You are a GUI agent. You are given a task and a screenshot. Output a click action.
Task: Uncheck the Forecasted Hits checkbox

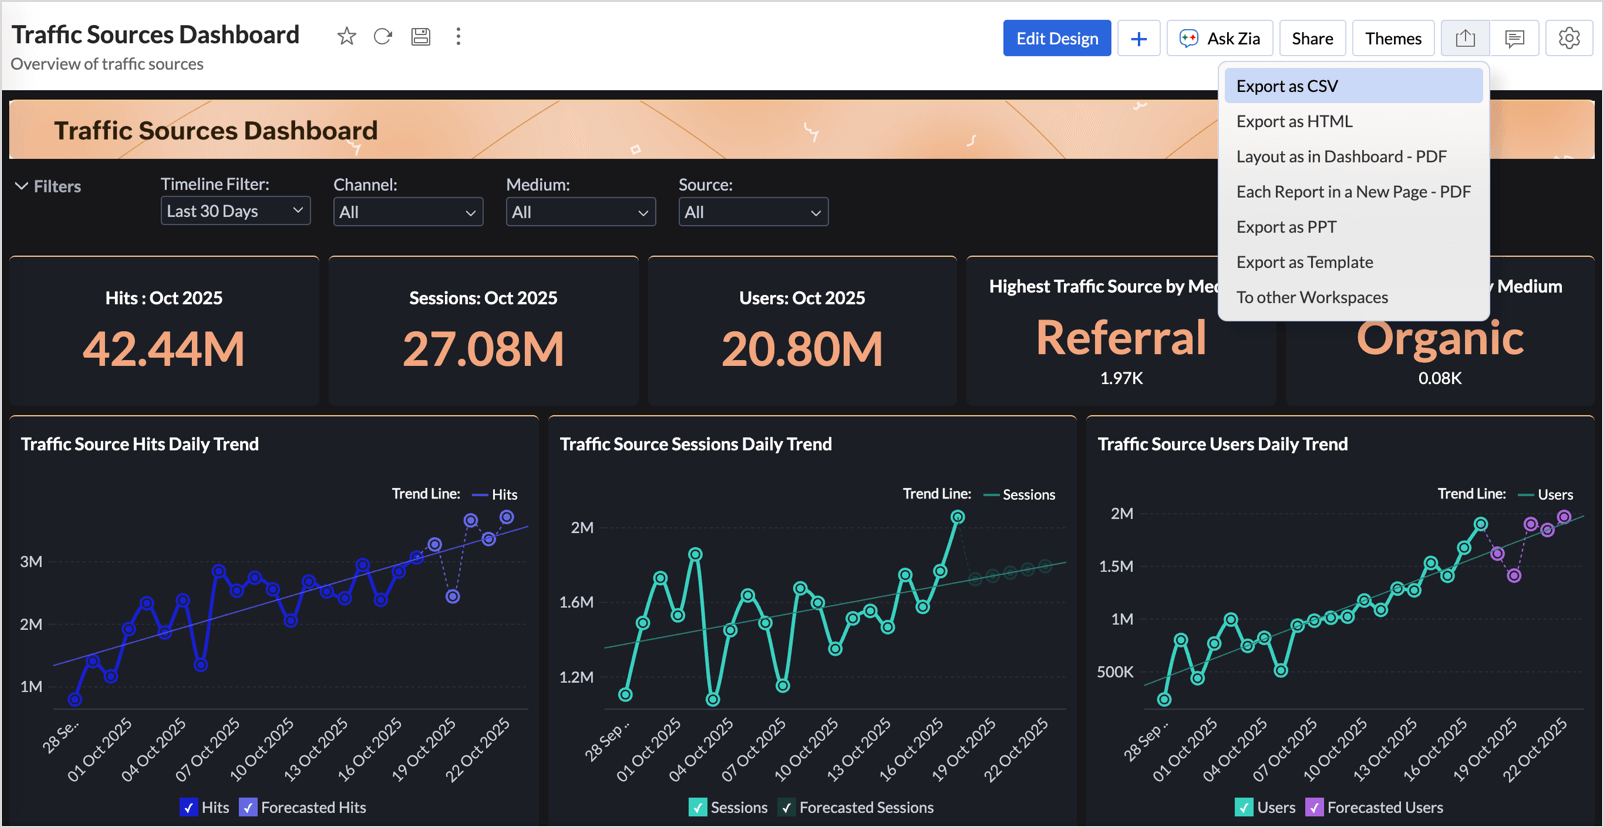coord(249,807)
